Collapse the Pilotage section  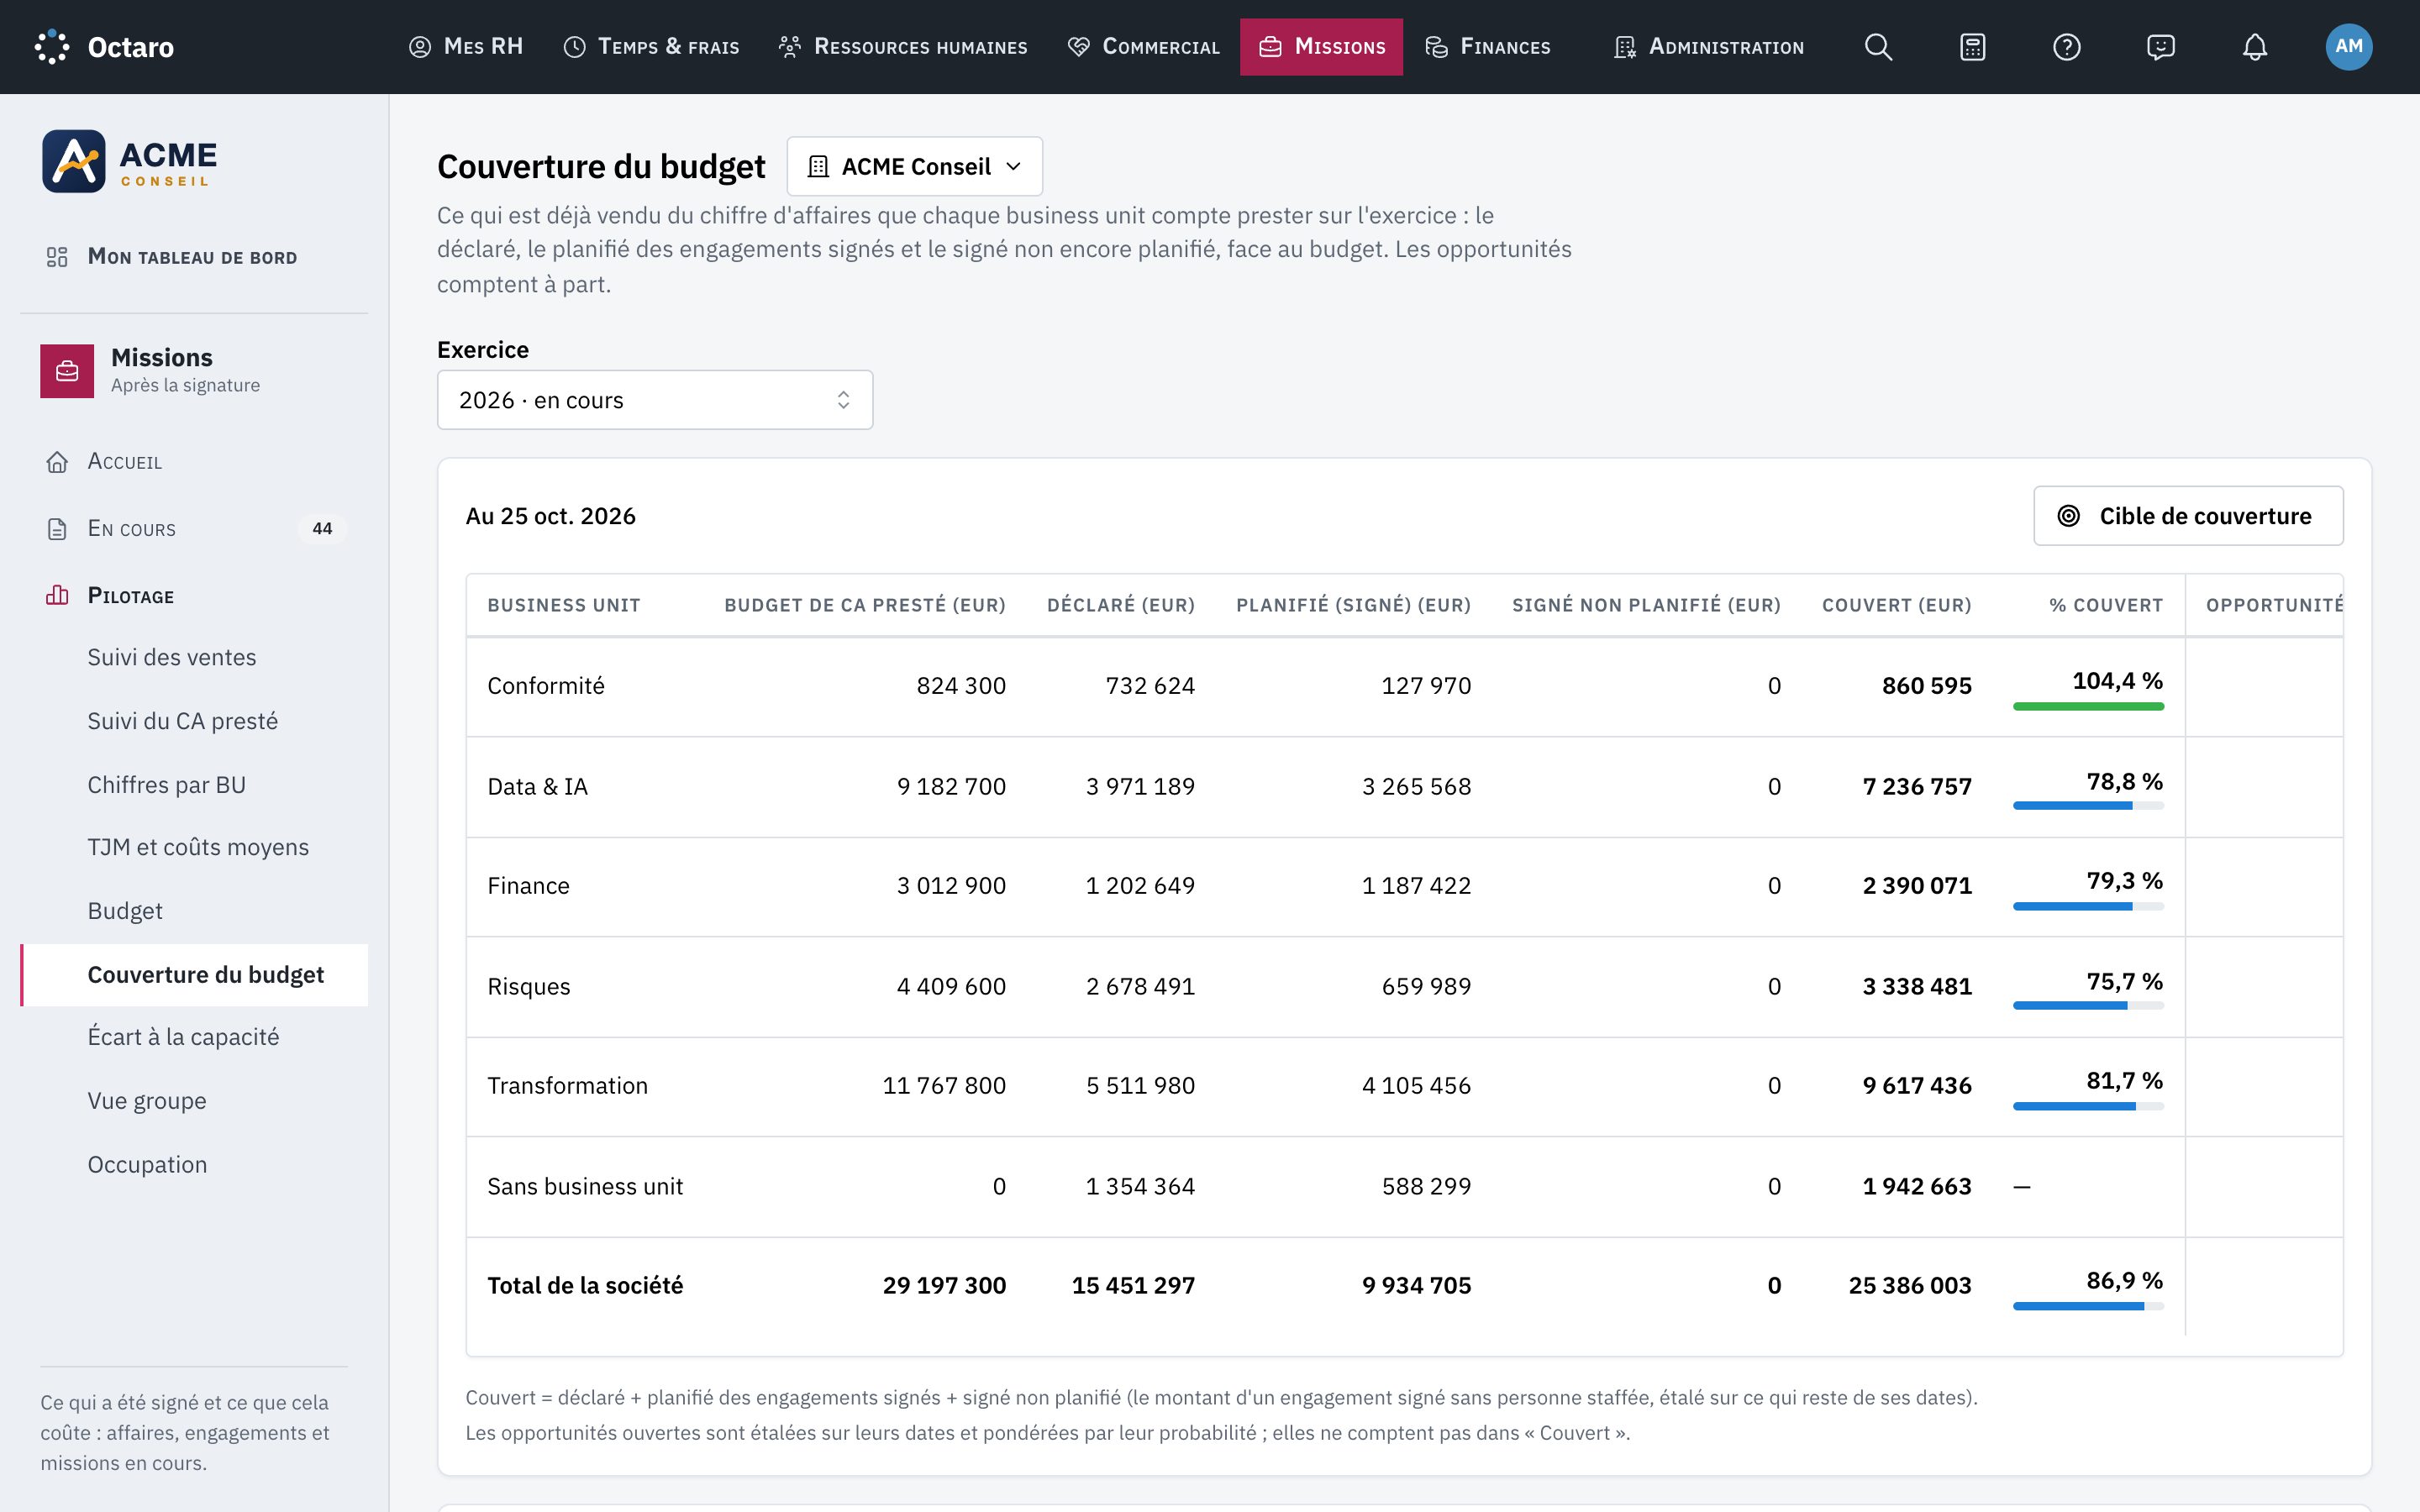[x=194, y=596]
